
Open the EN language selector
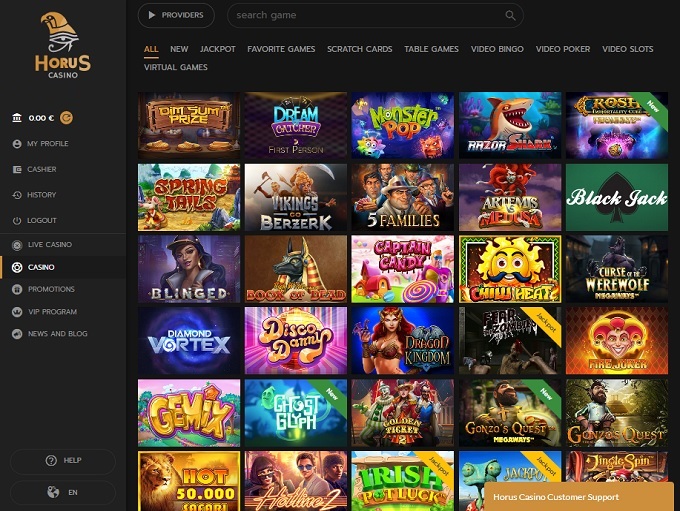(x=63, y=492)
